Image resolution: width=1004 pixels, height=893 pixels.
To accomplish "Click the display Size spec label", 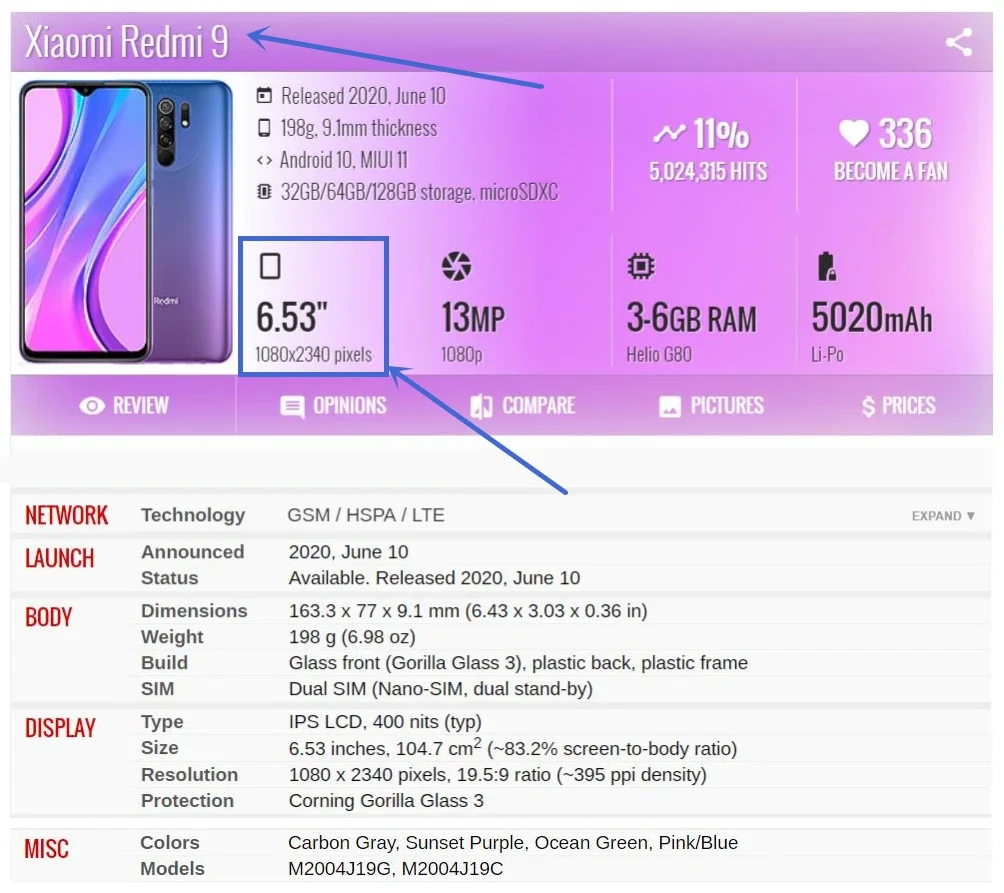I will (x=160, y=748).
